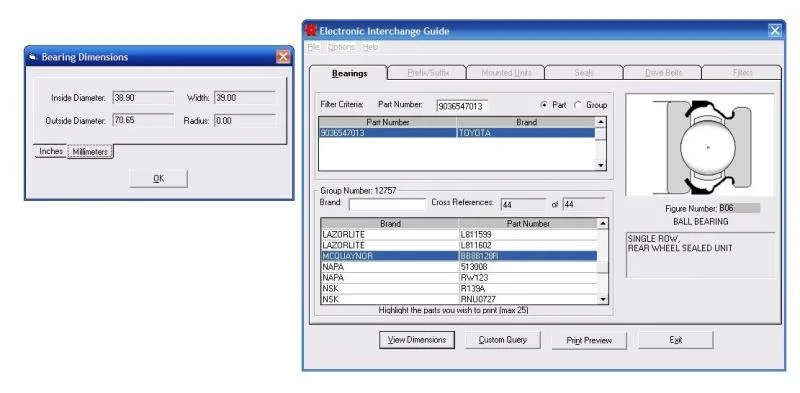
Task: Switch to the Seals tab
Action: pyautogui.click(x=584, y=72)
